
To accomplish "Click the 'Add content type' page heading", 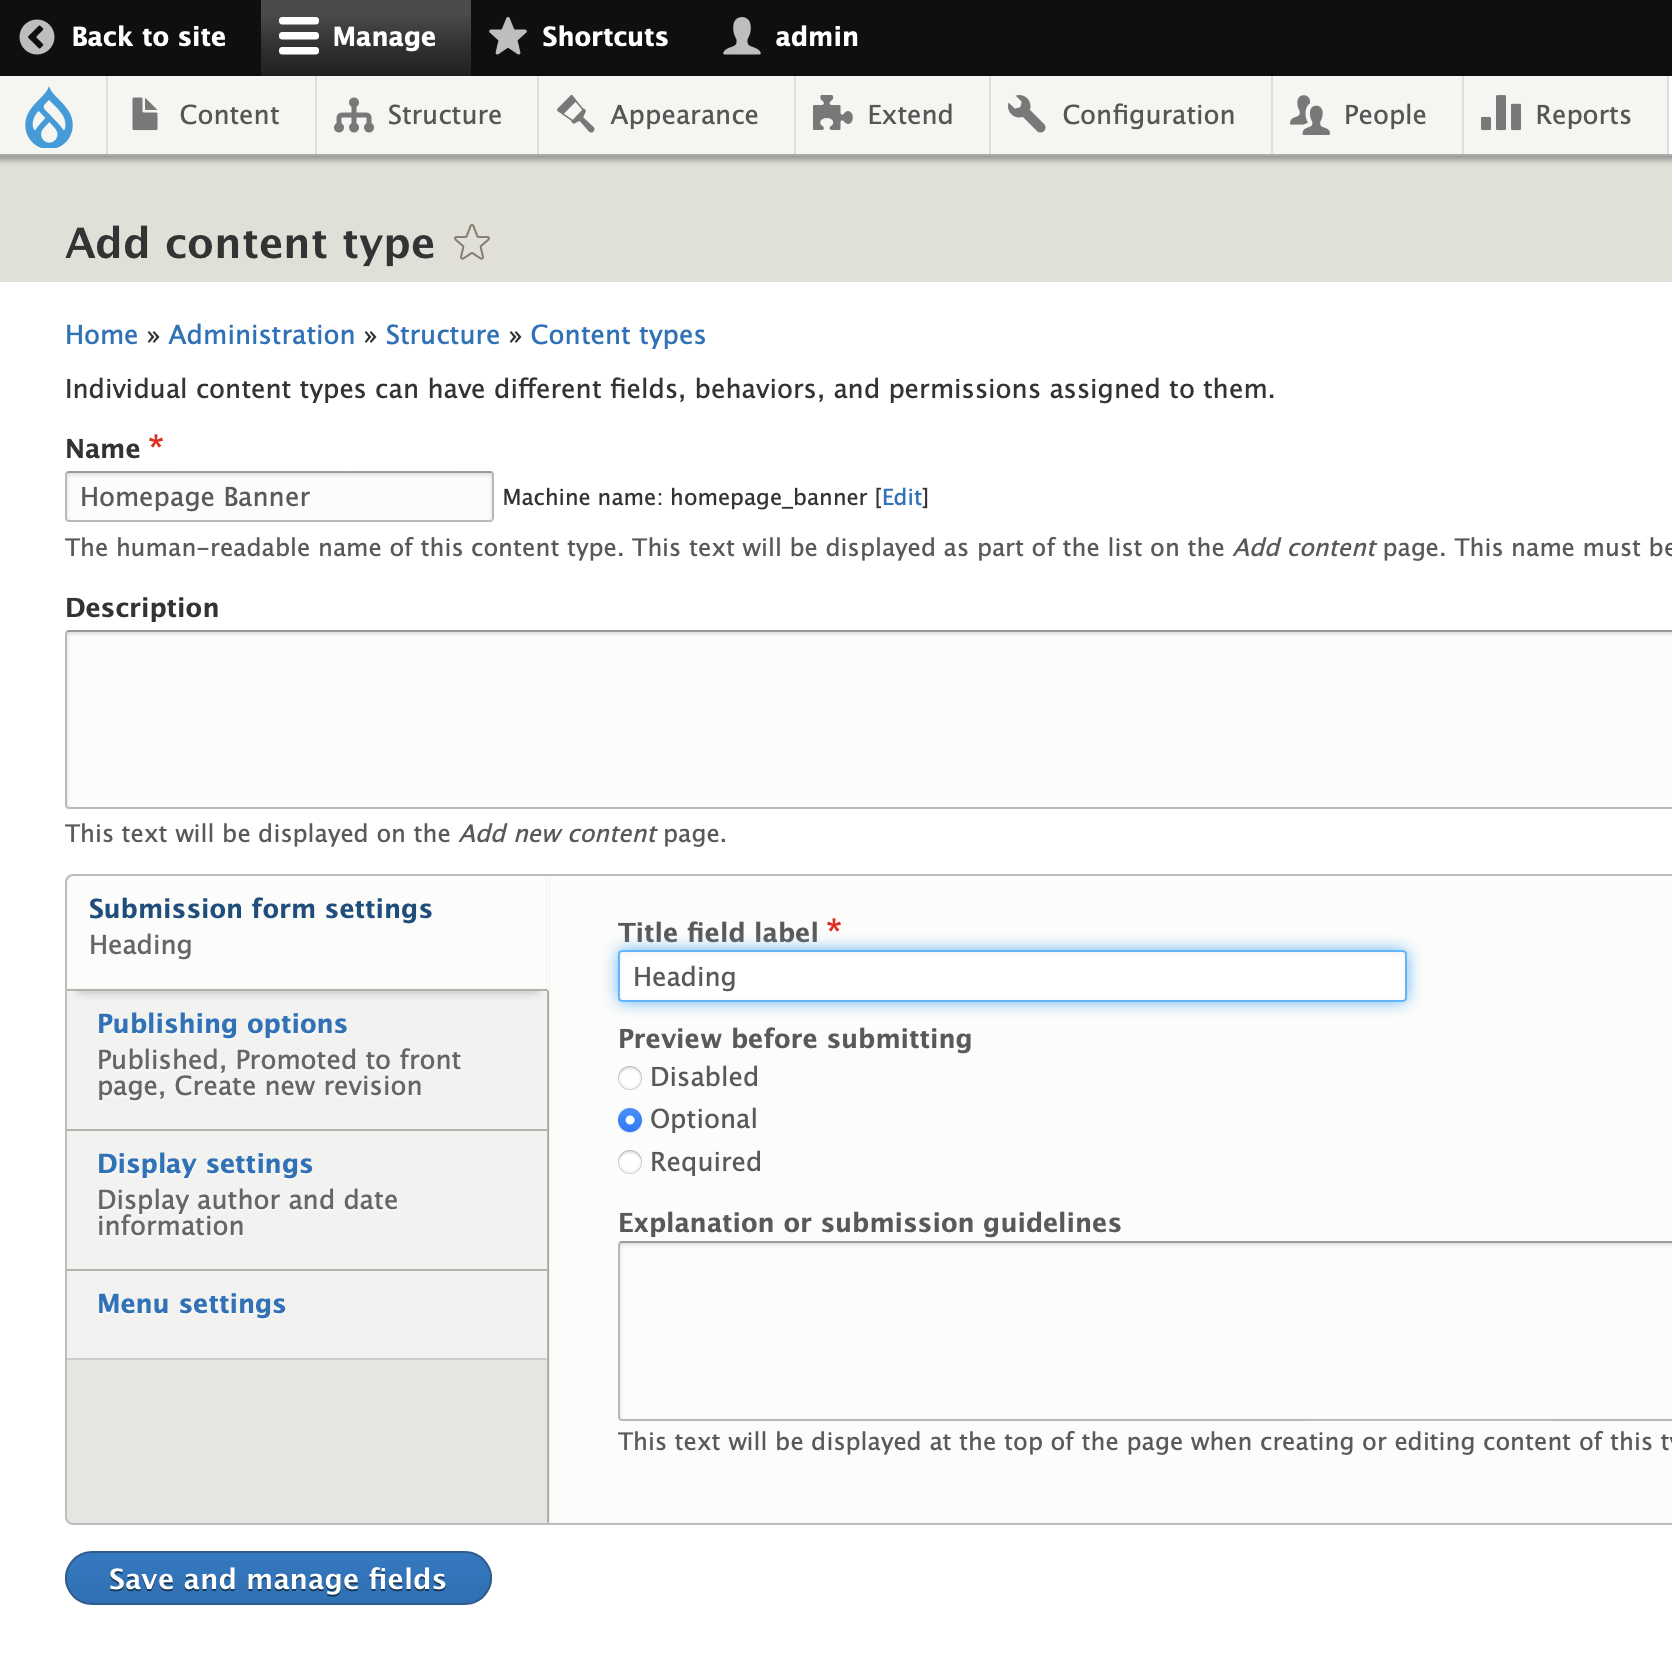I will [x=250, y=243].
